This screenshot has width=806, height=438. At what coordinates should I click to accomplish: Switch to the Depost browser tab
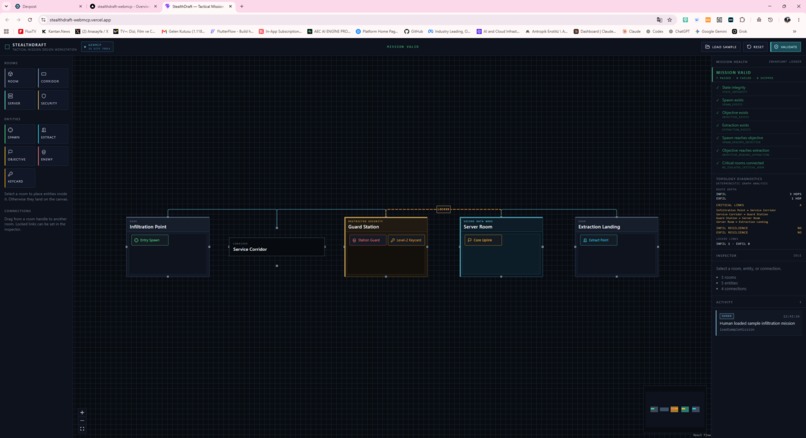(x=47, y=6)
